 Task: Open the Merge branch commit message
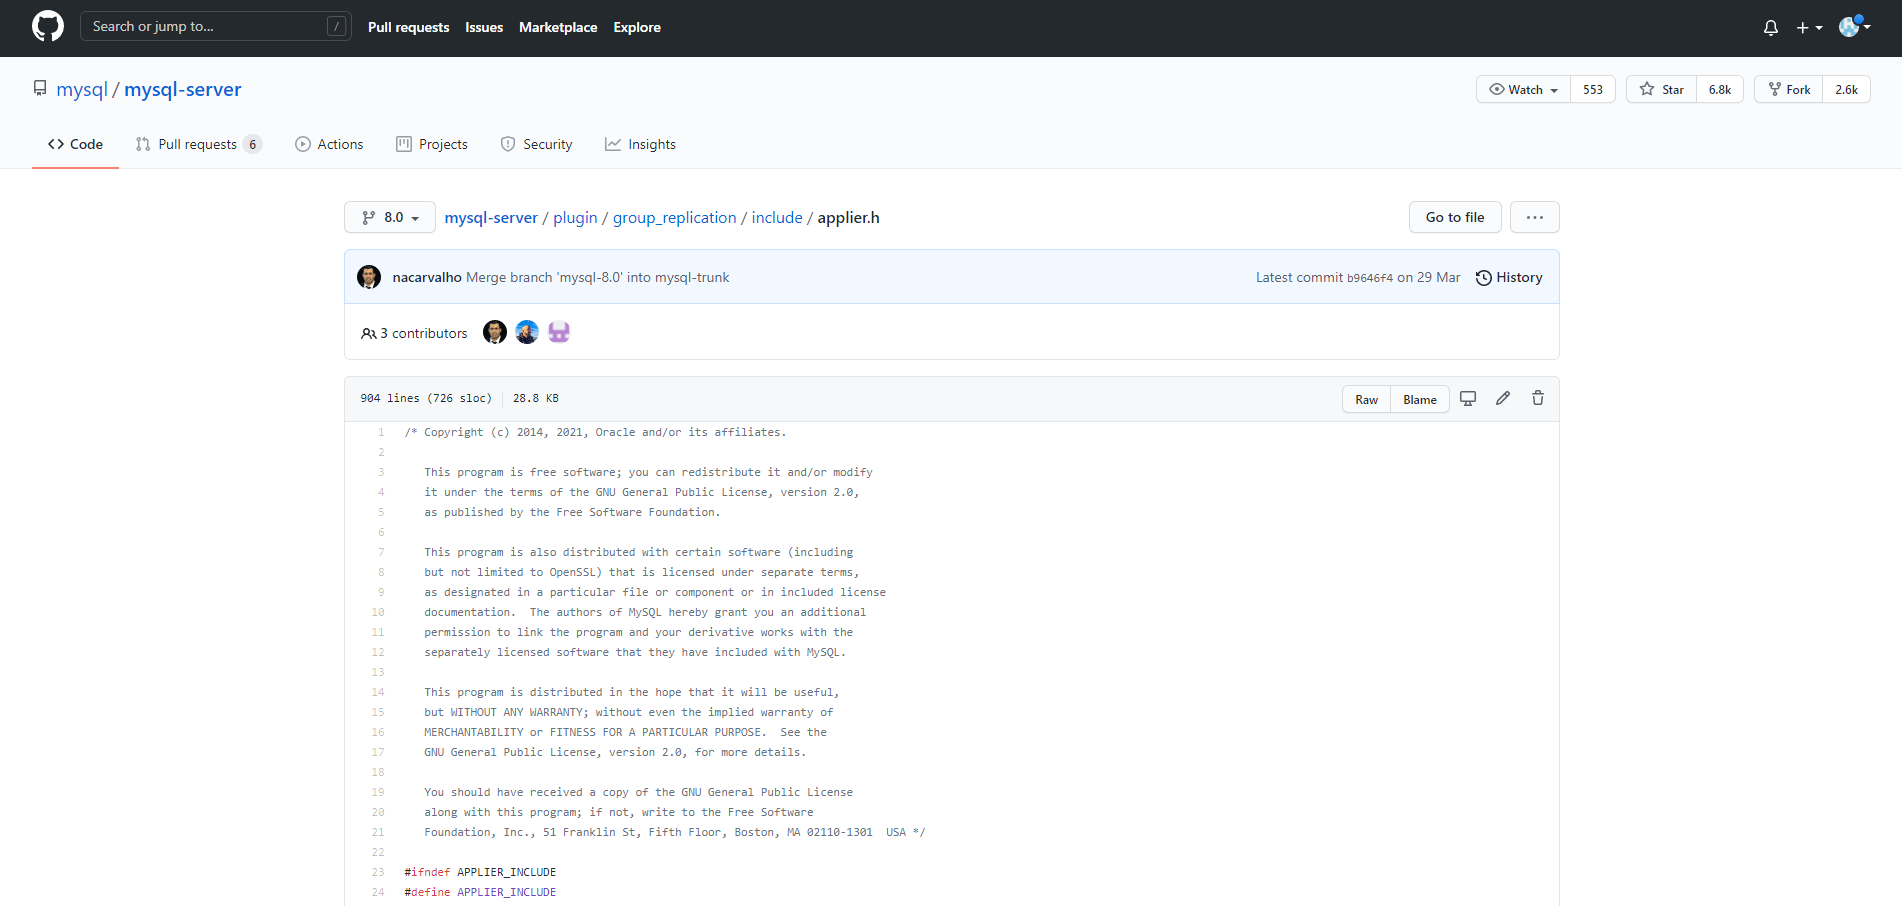coord(597,277)
